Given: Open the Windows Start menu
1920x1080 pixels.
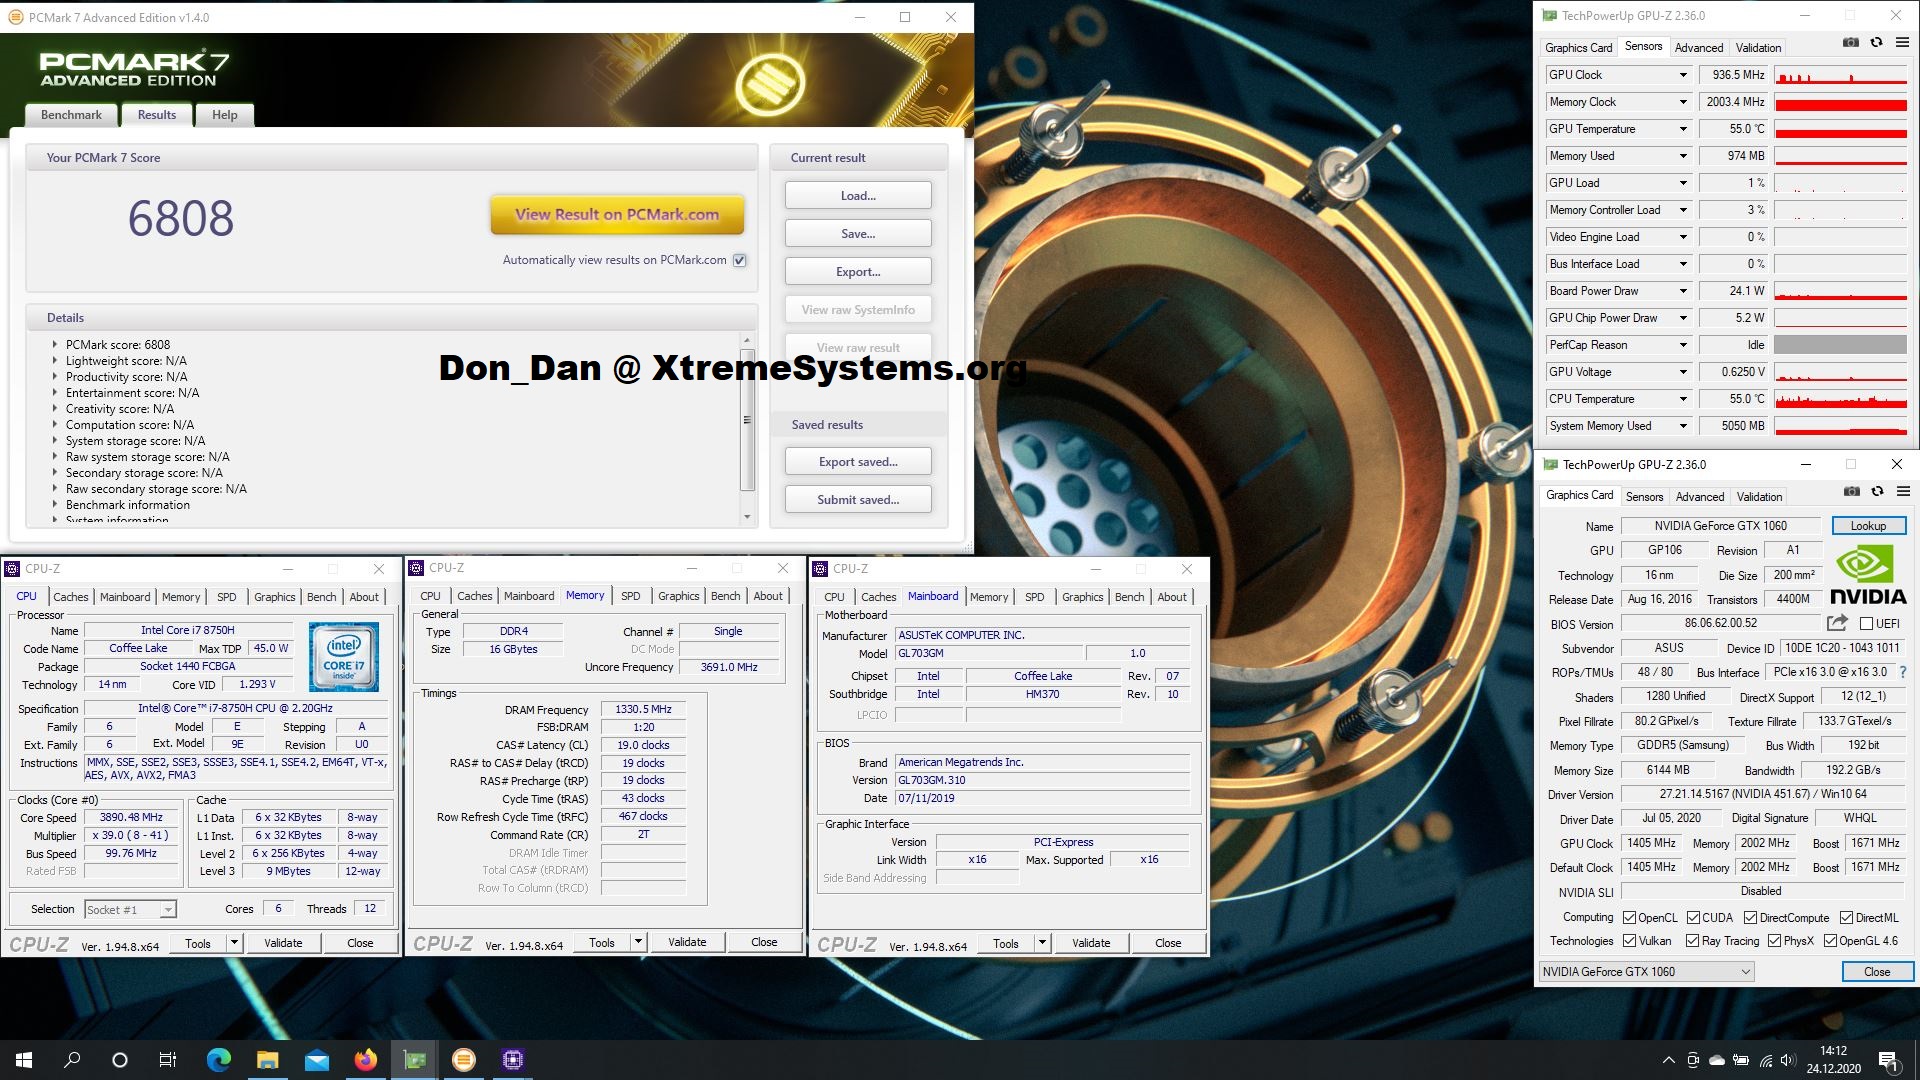Looking at the screenshot, I should [24, 1060].
